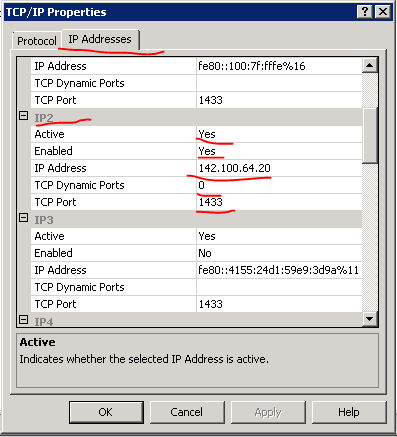397x437 pixels.
Task: Click the vertical scrollbar thumb
Action: coord(370,135)
